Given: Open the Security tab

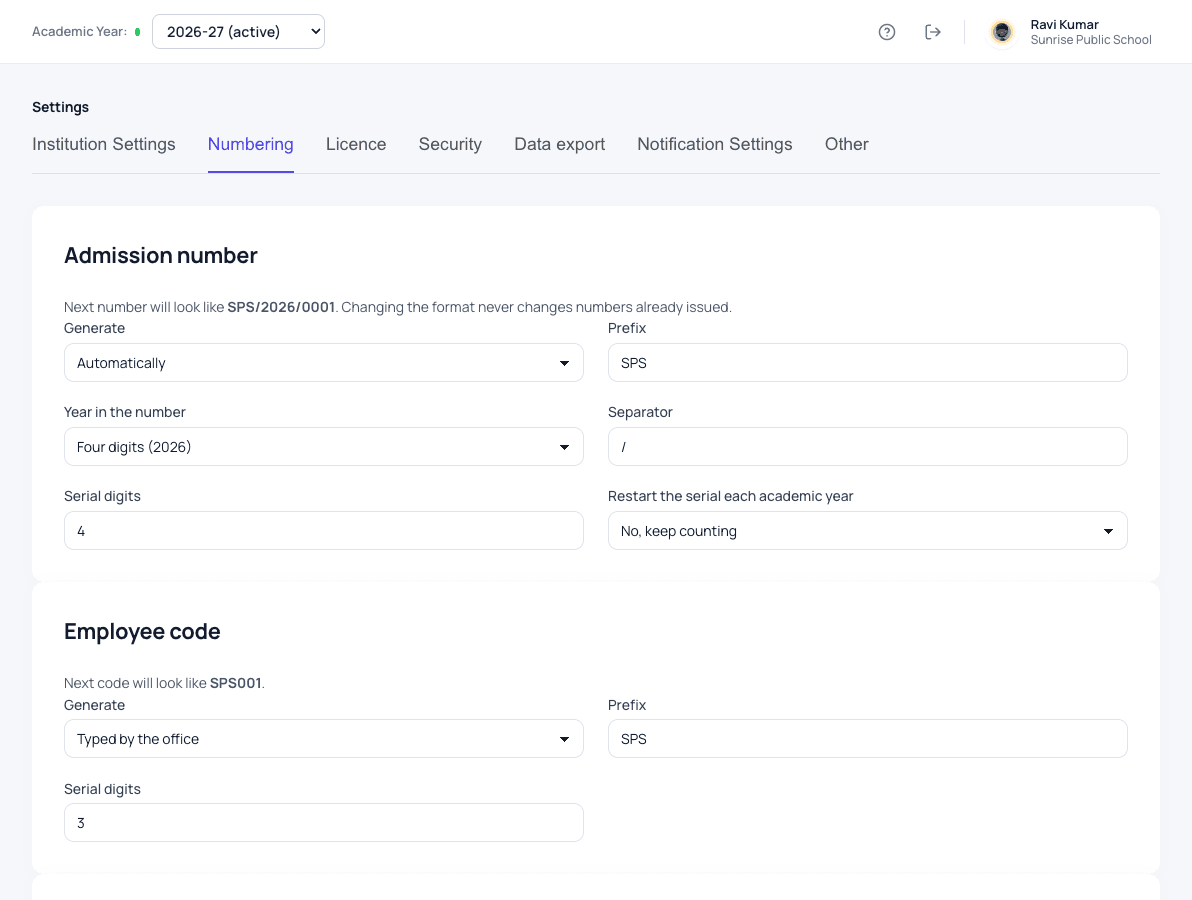Looking at the screenshot, I should point(450,144).
